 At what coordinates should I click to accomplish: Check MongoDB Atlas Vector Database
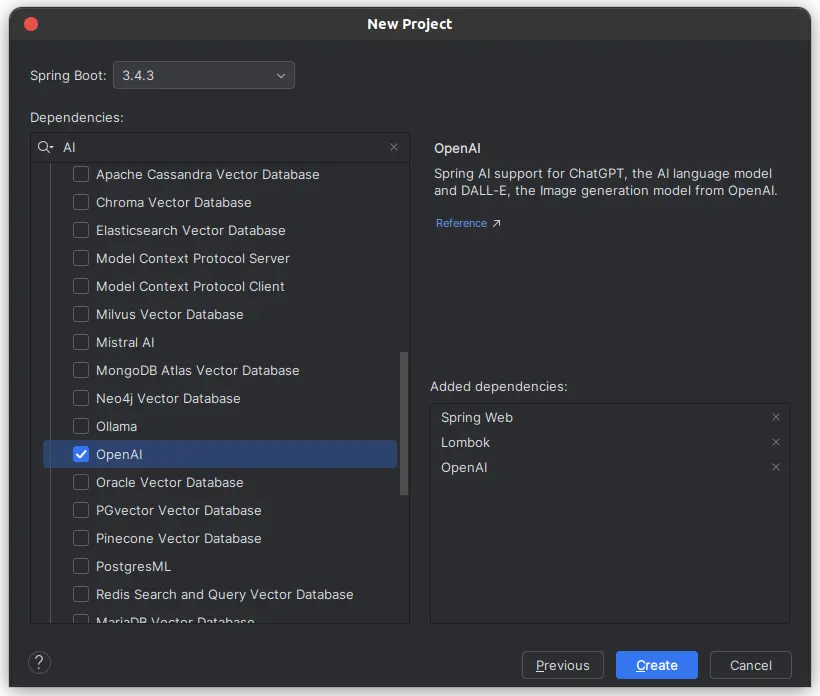[81, 370]
